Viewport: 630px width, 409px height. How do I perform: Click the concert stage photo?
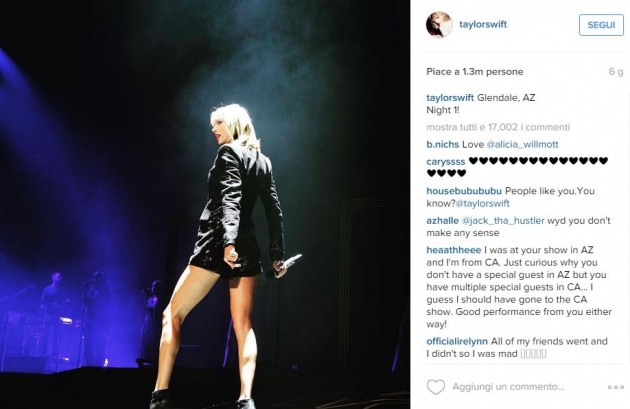click(x=205, y=204)
